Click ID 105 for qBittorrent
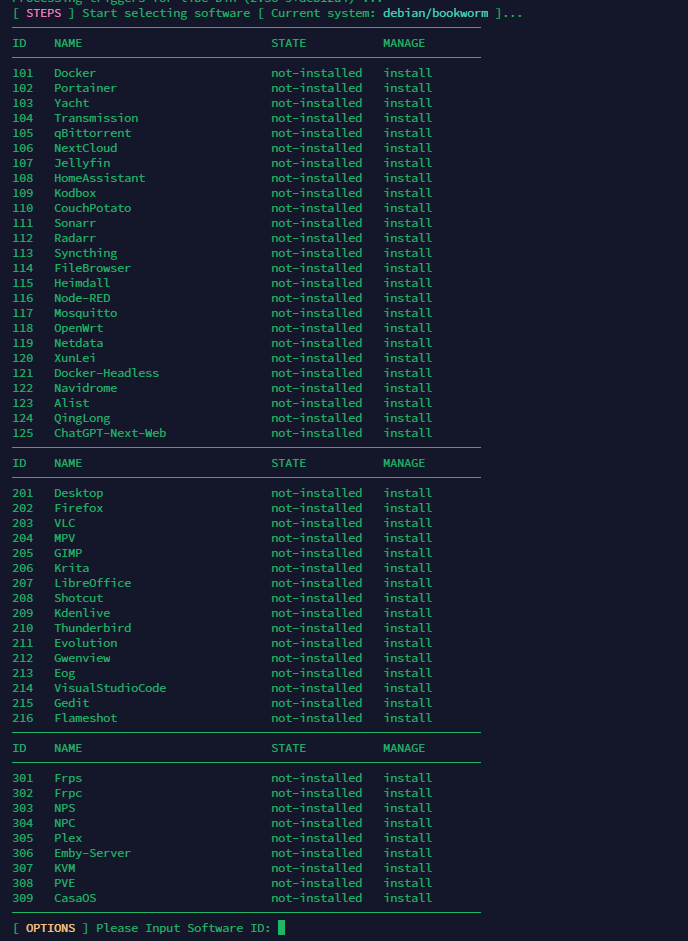Image resolution: width=688 pixels, height=941 pixels. point(23,133)
